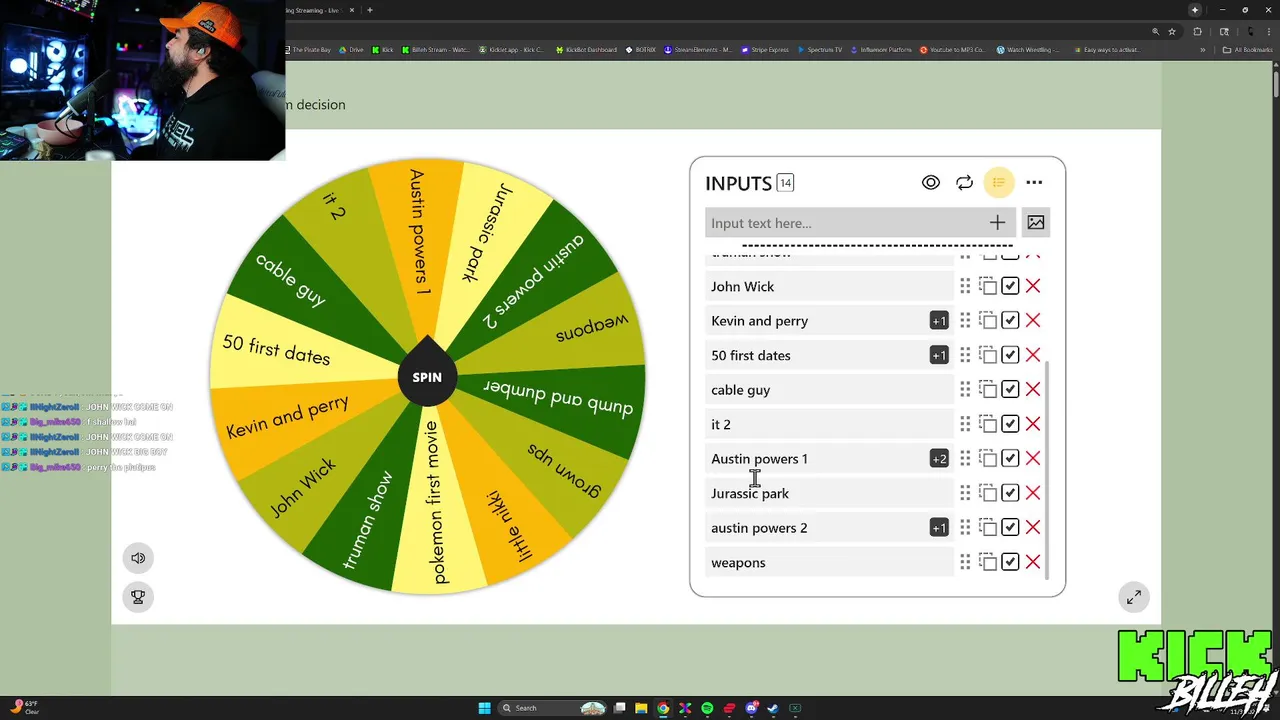
Task: Delete Jurassic park with red X
Action: (x=1033, y=493)
